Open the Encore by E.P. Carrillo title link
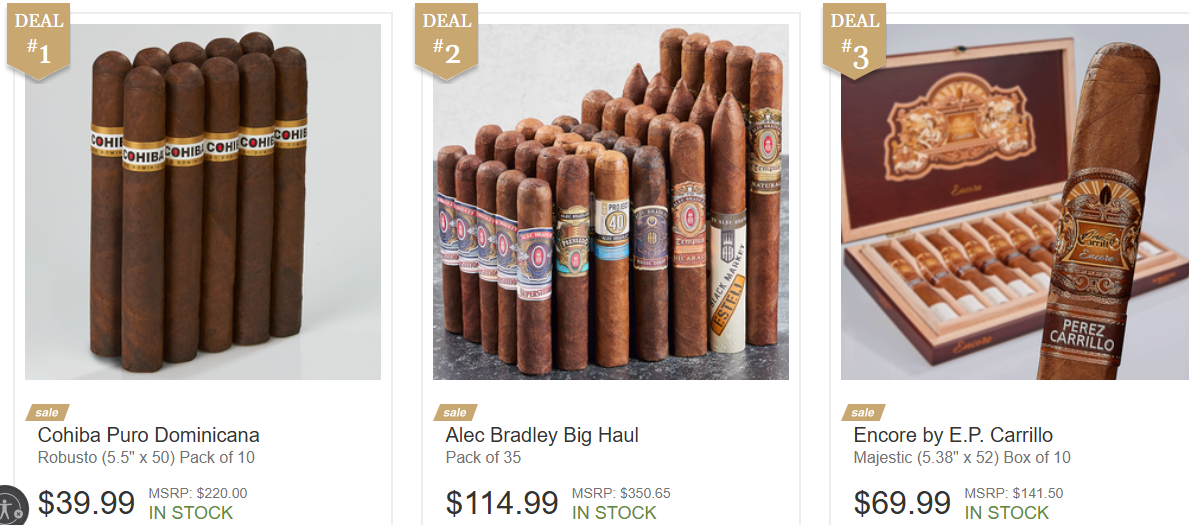Screen dimensions: 1189x525 (953, 435)
